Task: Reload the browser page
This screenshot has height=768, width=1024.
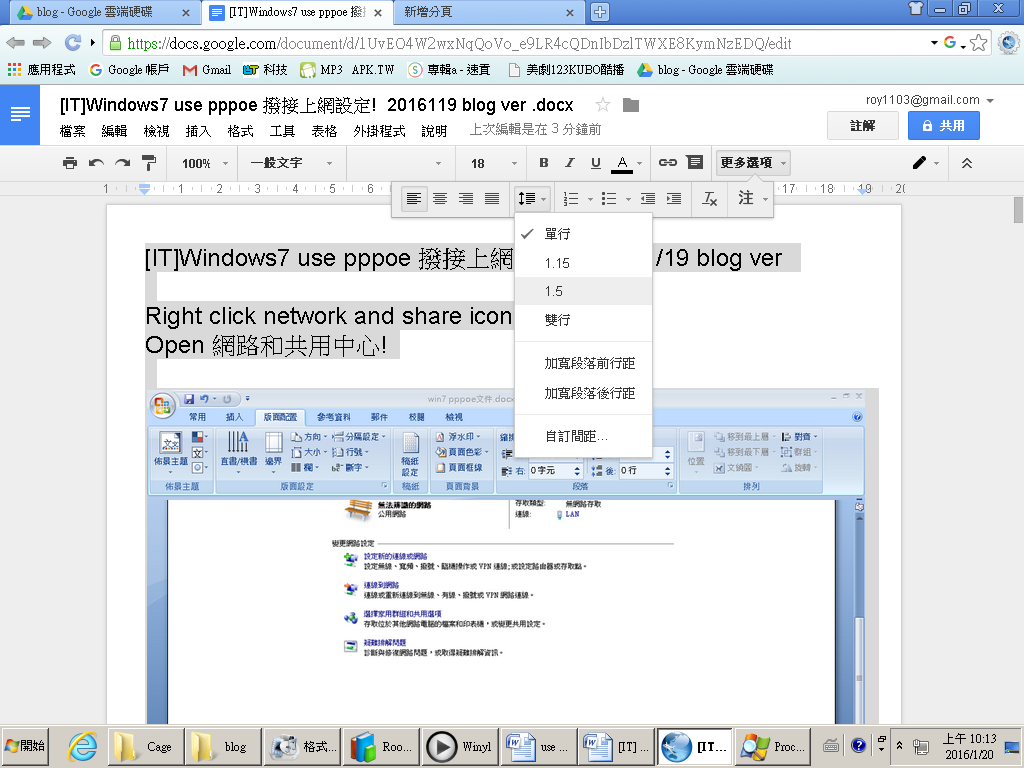Action: tap(72, 43)
